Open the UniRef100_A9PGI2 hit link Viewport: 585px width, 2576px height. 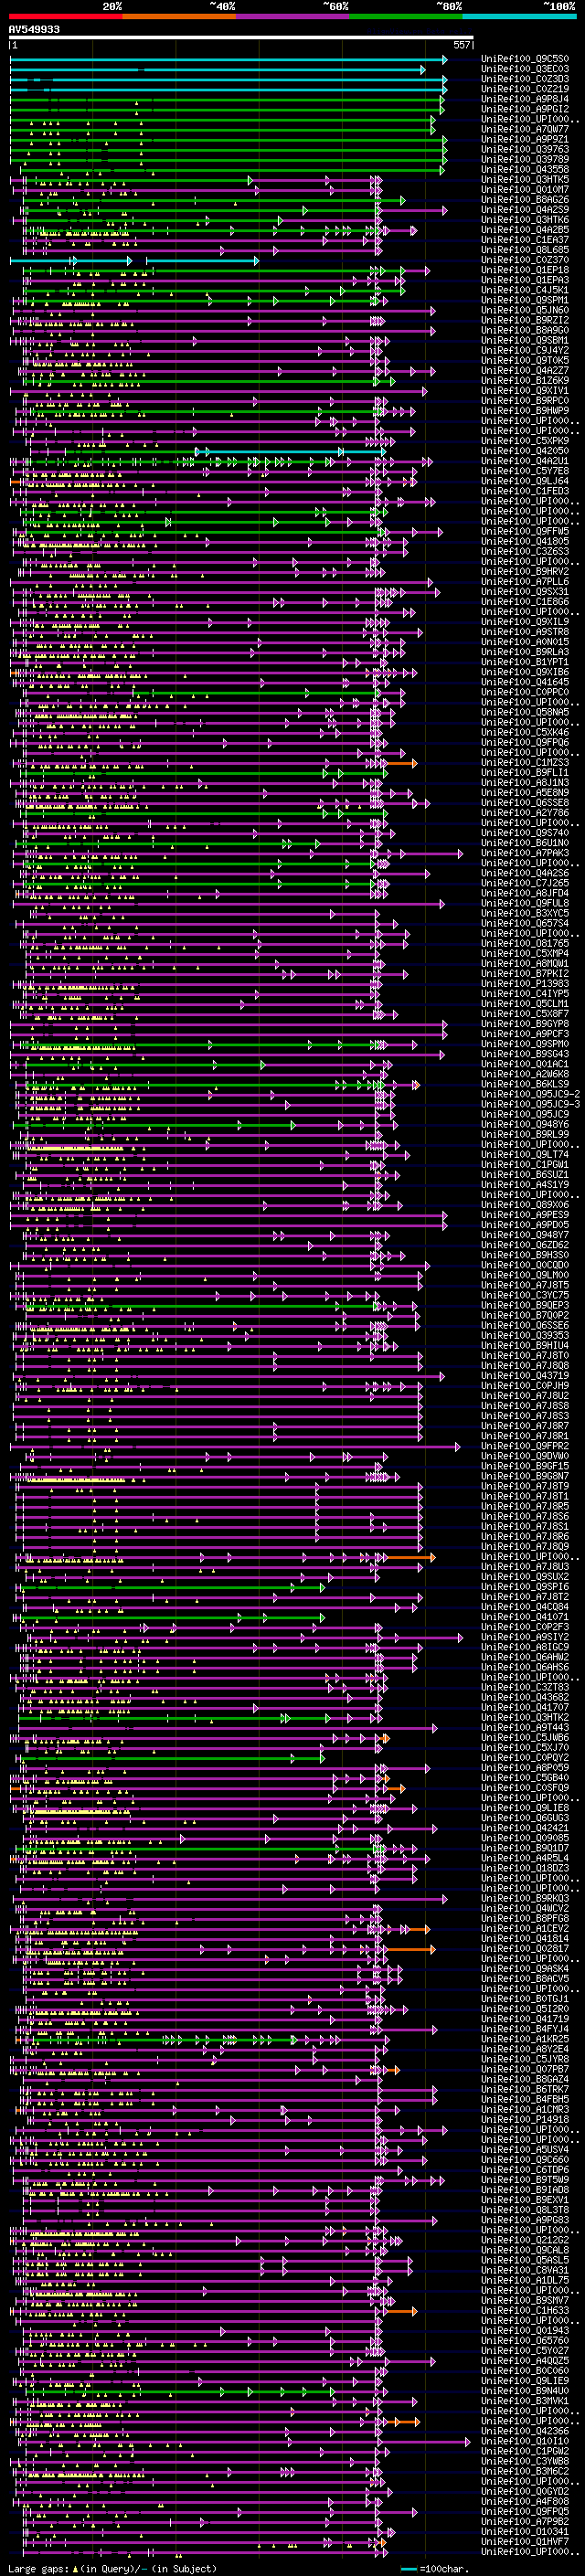525,109
